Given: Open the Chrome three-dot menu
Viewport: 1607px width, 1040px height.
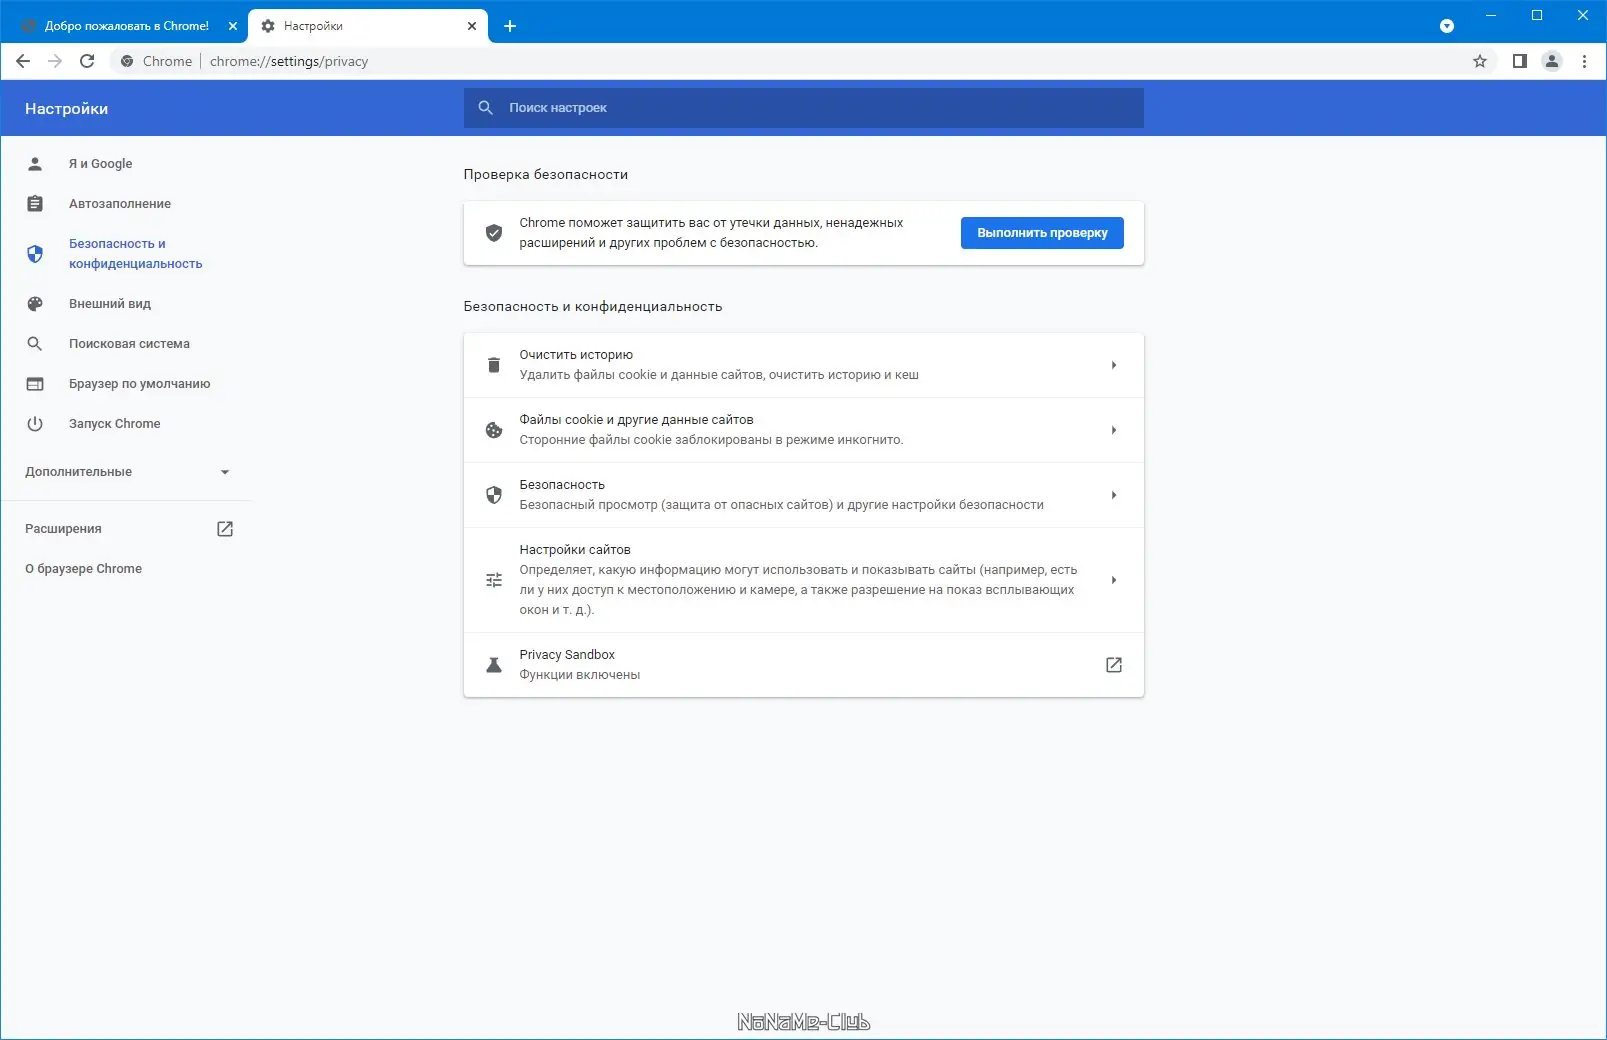Looking at the screenshot, I should [x=1583, y=61].
